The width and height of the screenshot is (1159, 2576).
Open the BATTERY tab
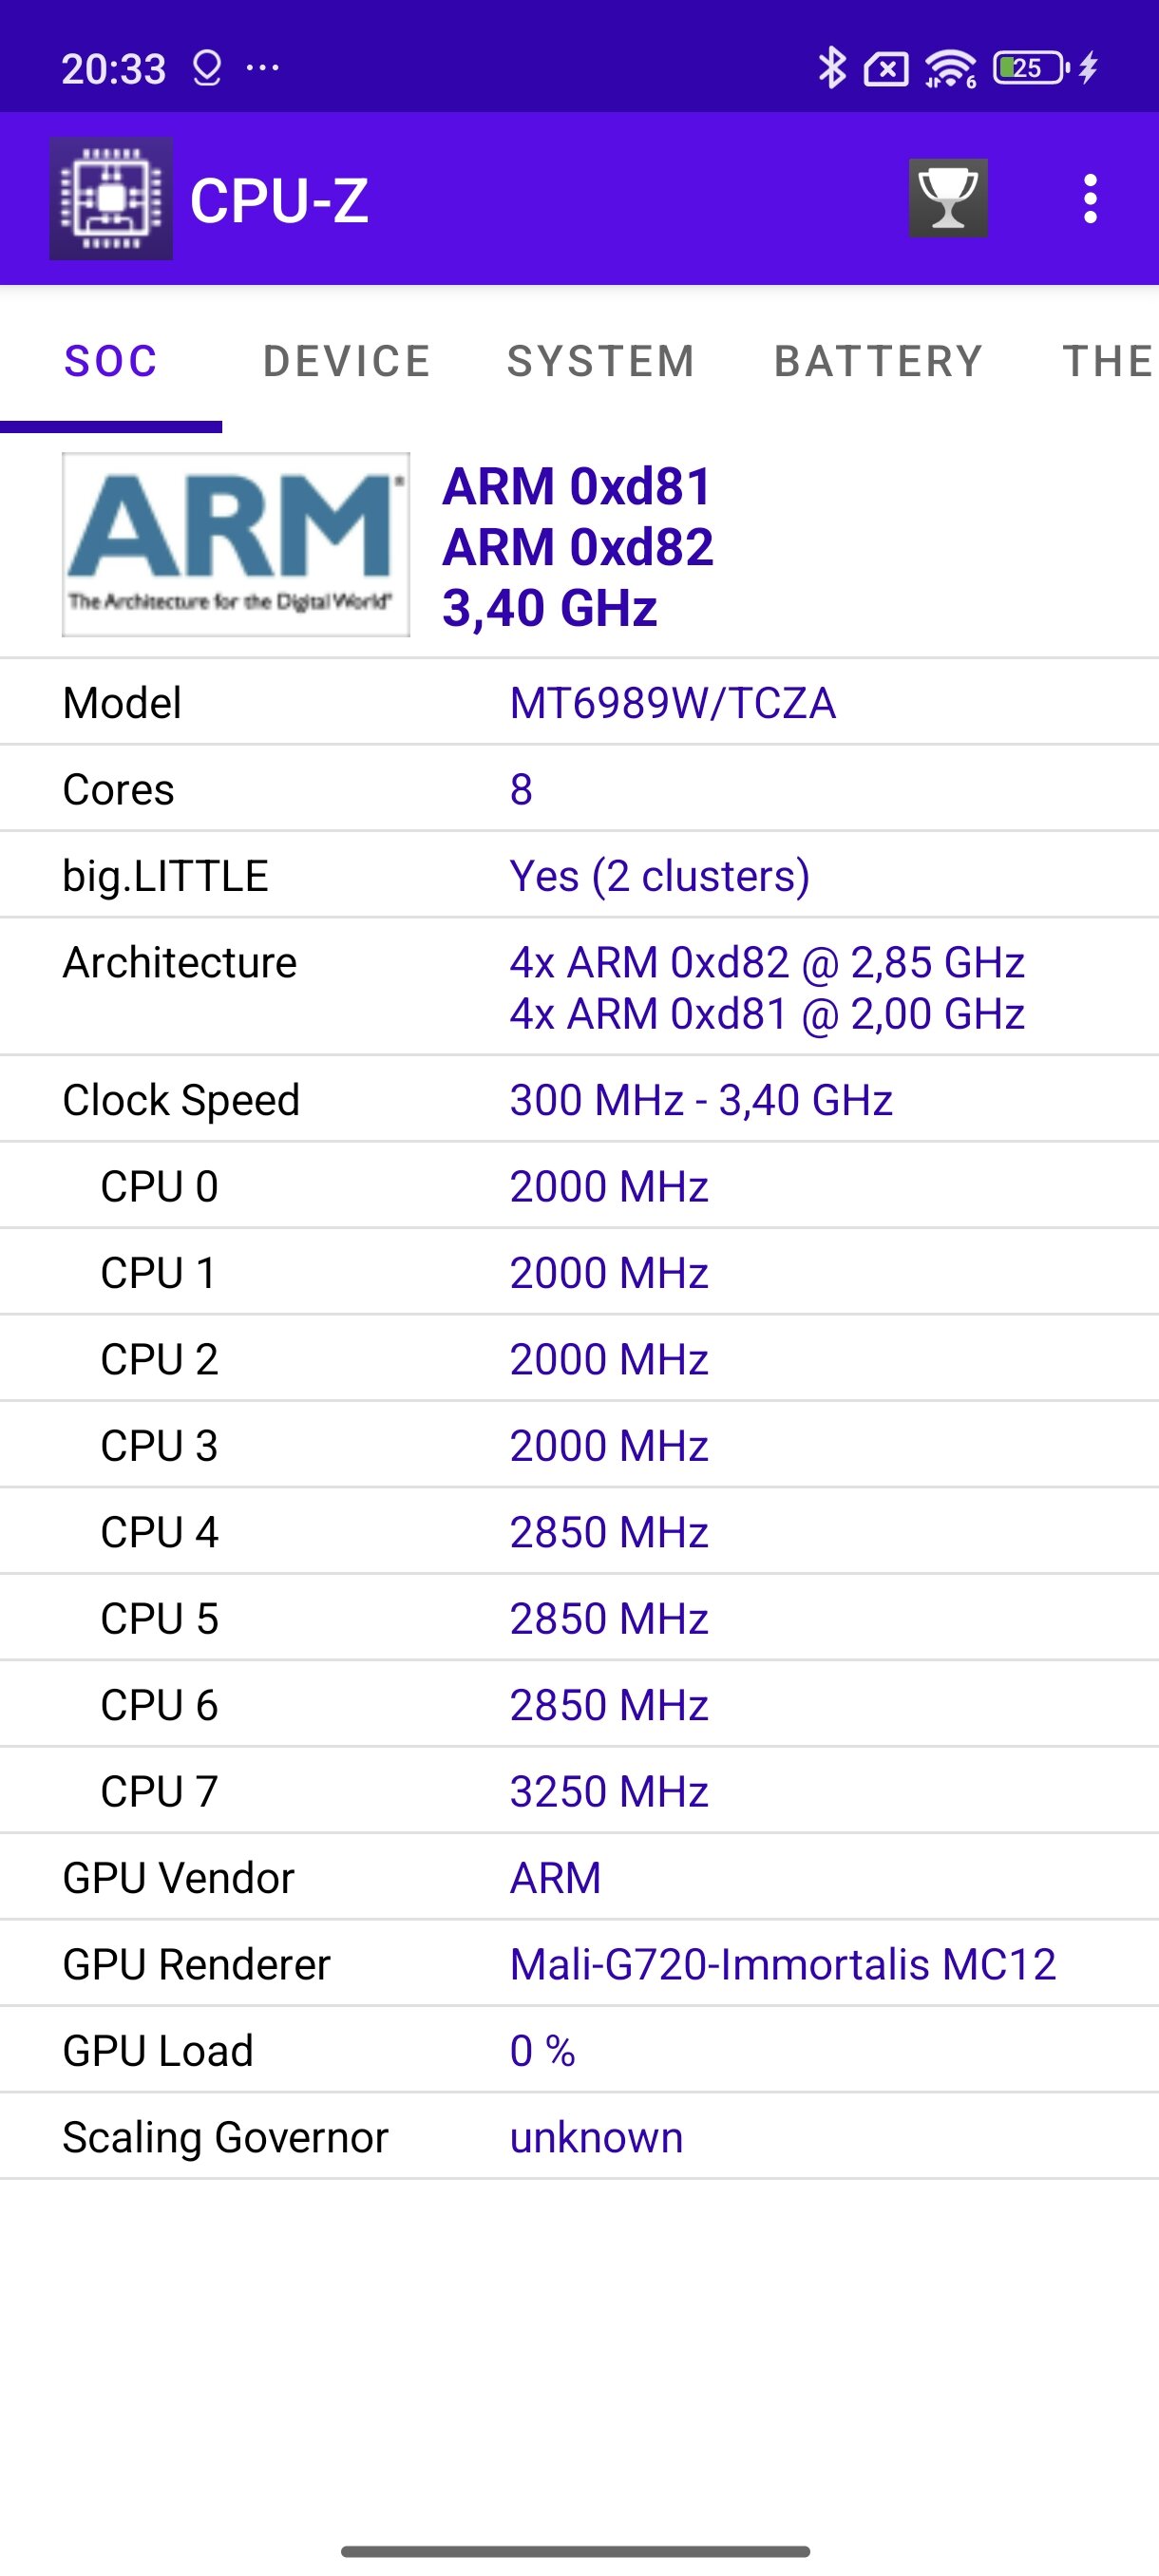click(879, 361)
